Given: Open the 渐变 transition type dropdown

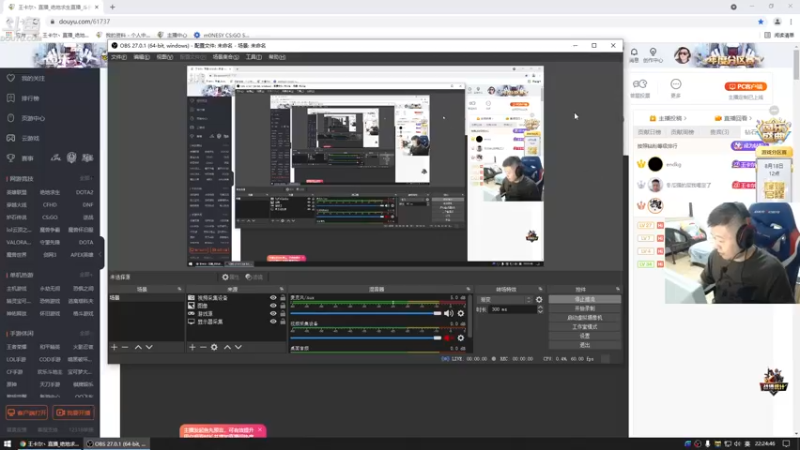Looking at the screenshot, I should point(505,299).
